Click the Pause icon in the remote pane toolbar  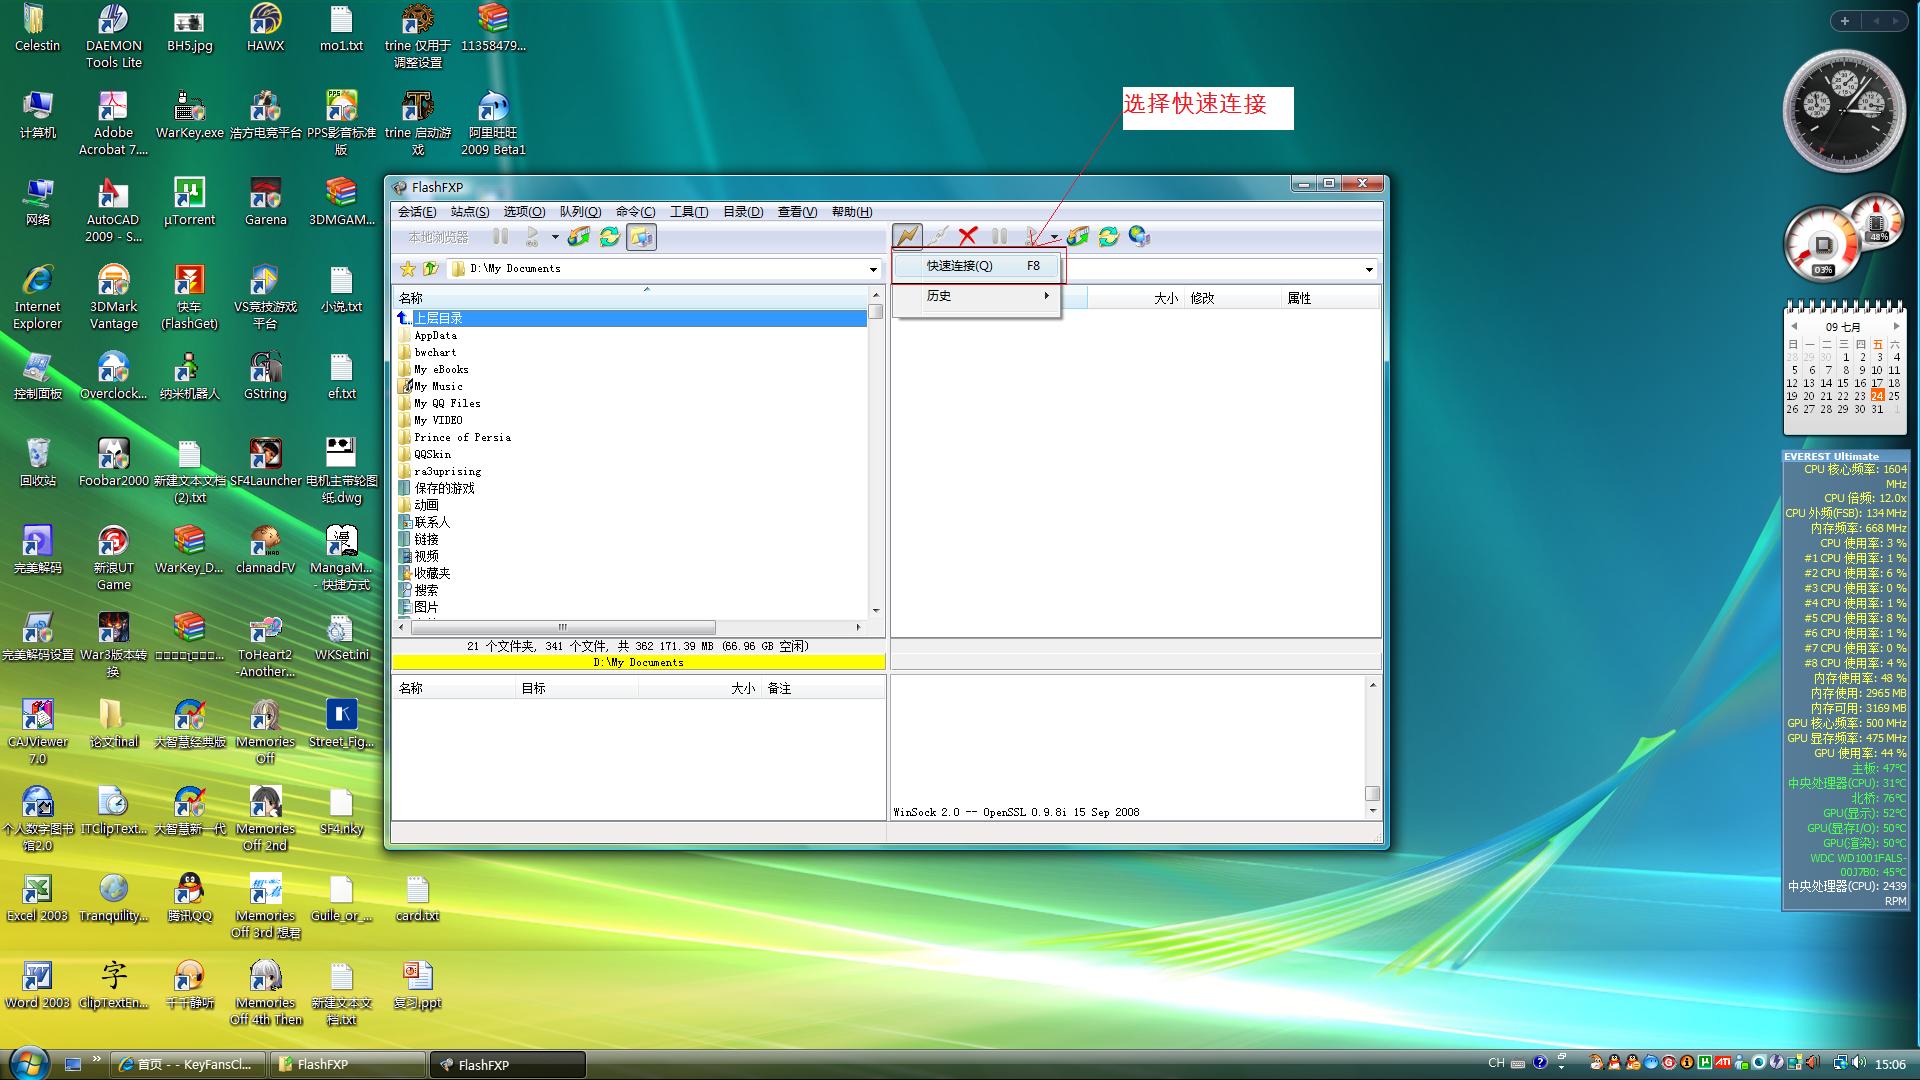(999, 236)
